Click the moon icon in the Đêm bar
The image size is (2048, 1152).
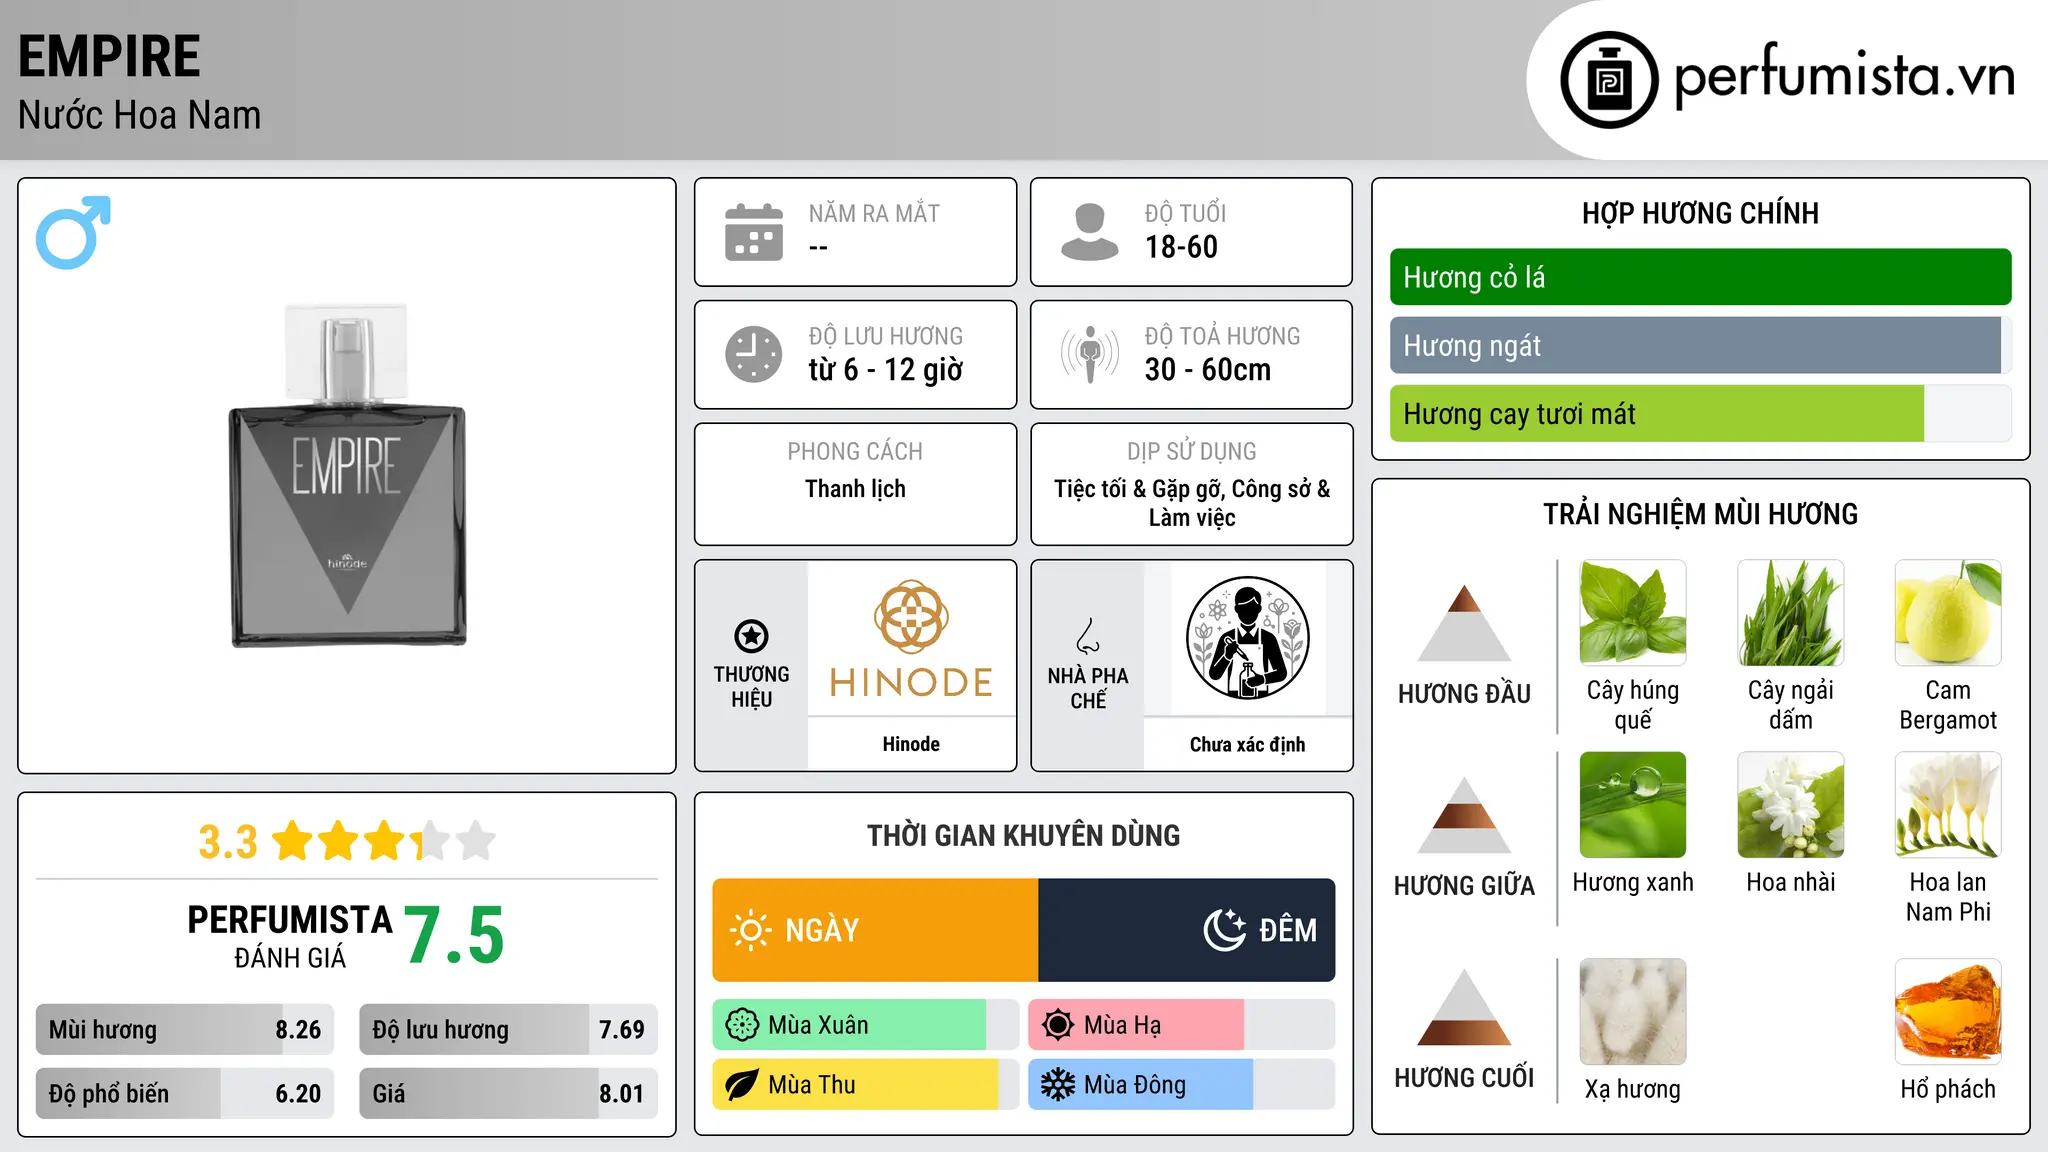pyautogui.click(x=1225, y=930)
